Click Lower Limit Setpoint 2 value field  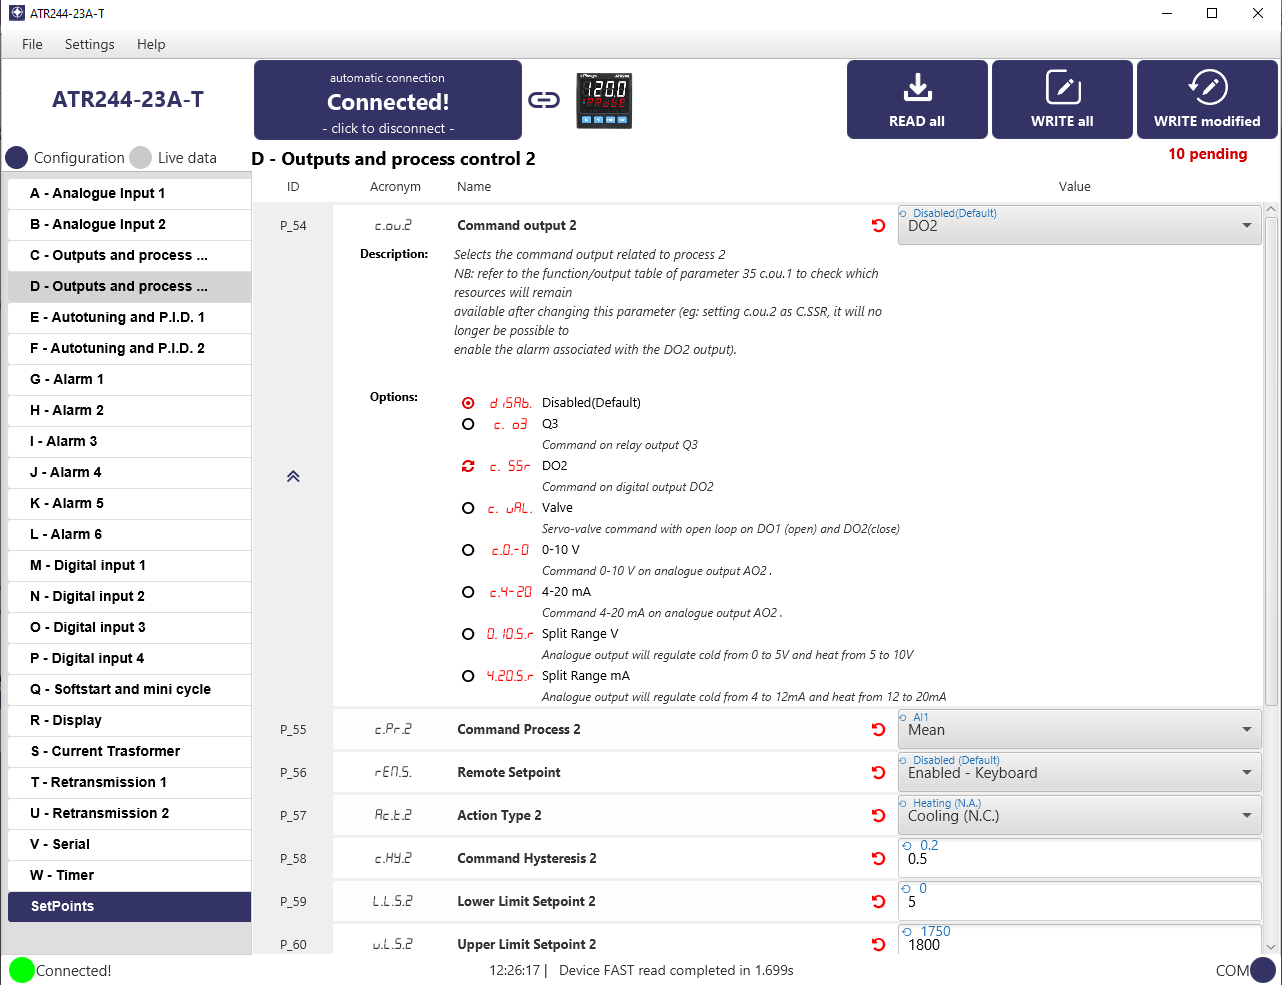click(1080, 902)
